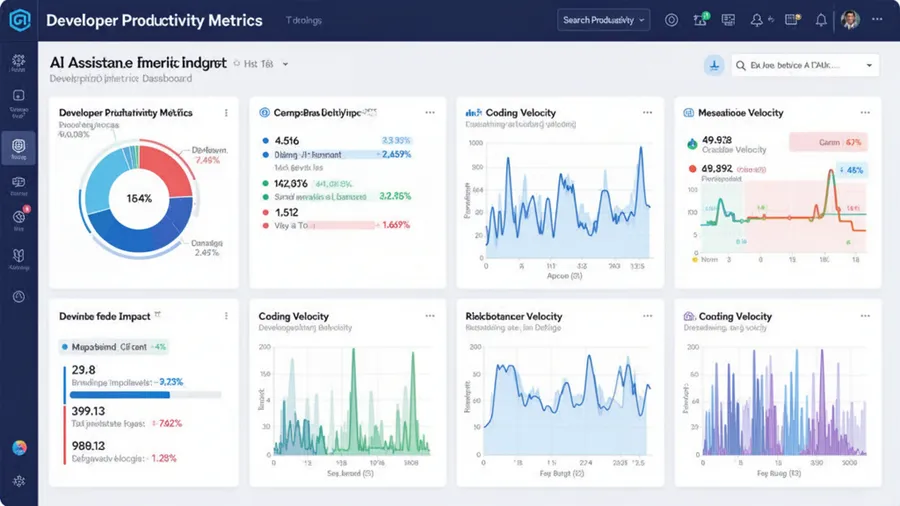Click the green icon next to 49.928
This screenshot has height=506, width=900.
(x=692, y=143)
